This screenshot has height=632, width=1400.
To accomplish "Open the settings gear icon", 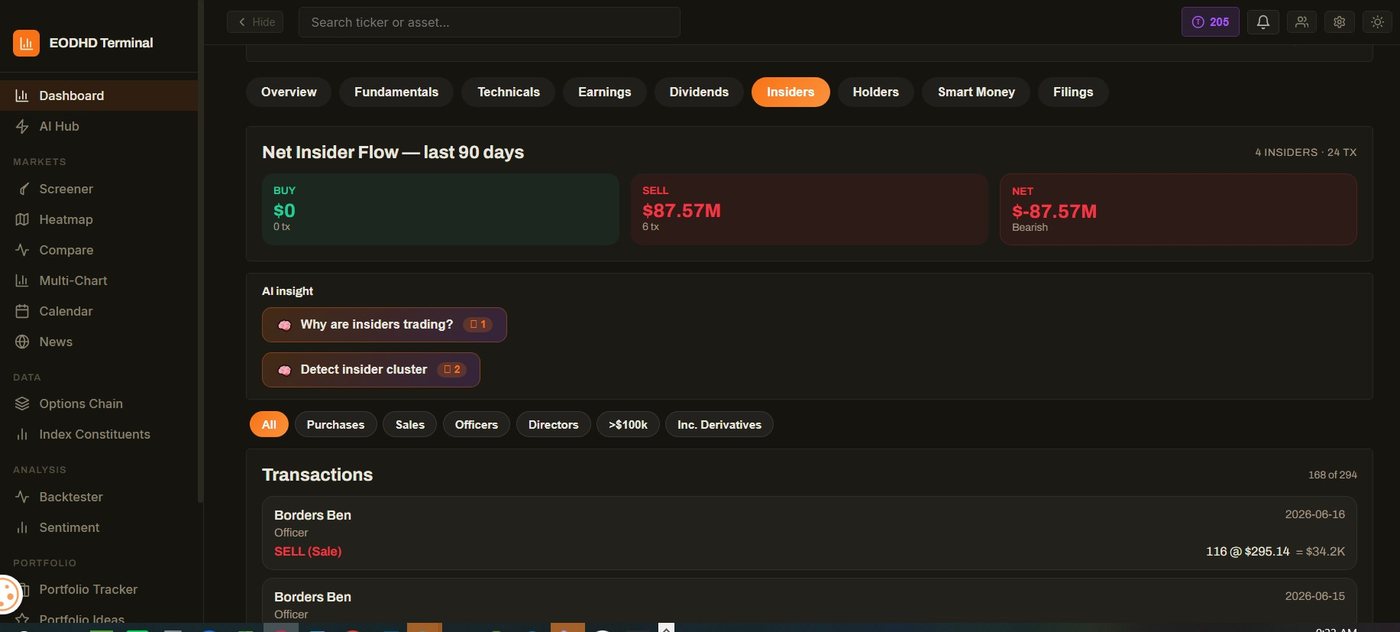I will click(x=1339, y=22).
